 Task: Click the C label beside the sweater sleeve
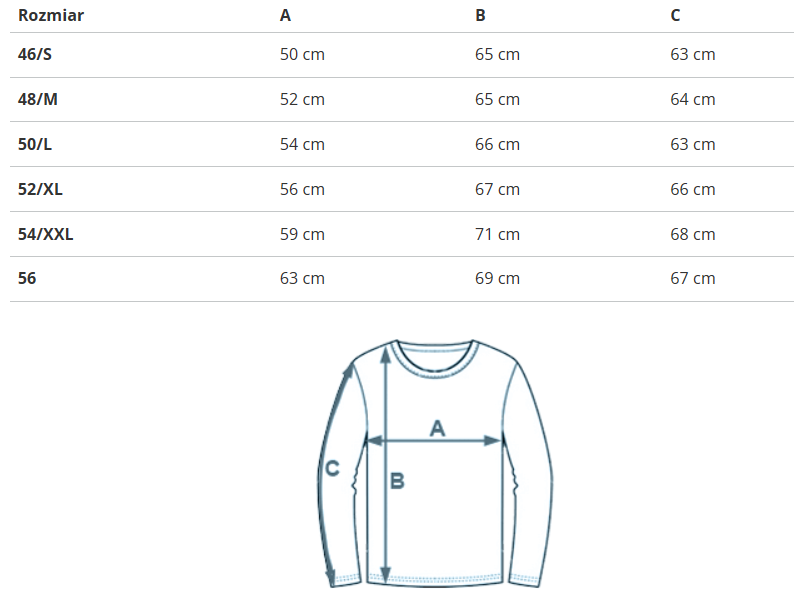333,467
